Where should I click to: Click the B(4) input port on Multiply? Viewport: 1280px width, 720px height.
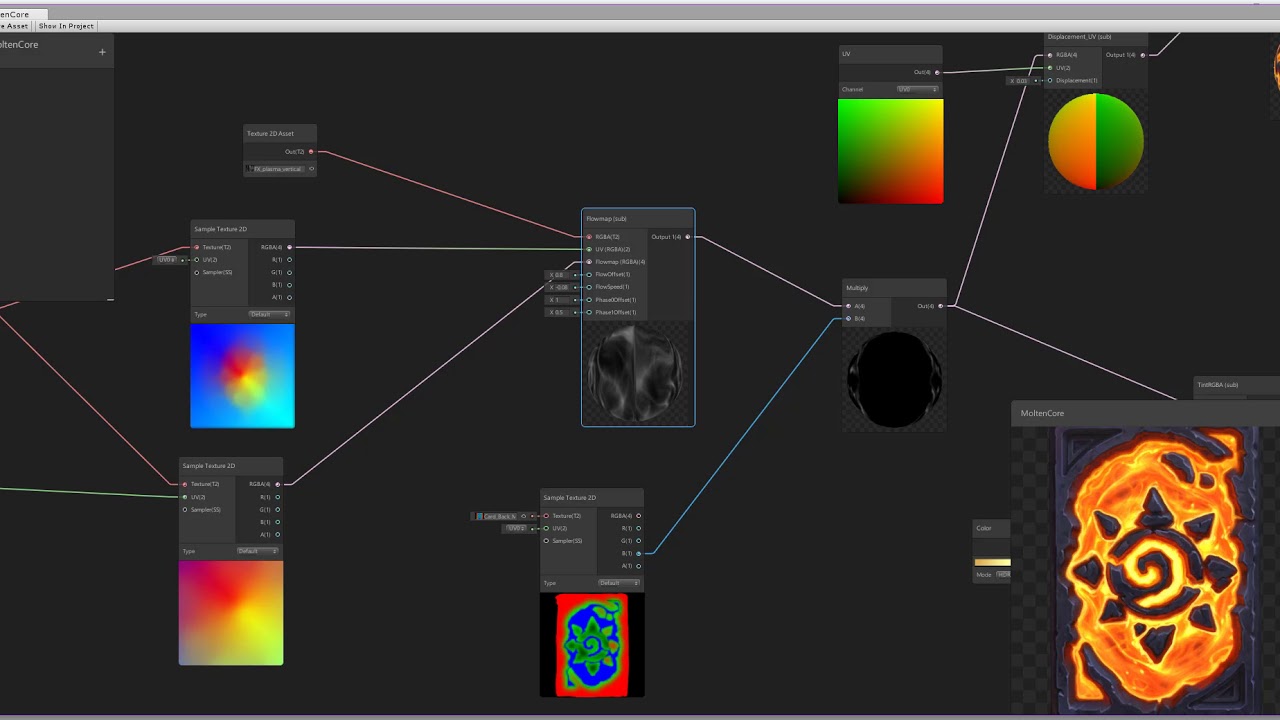(848, 319)
